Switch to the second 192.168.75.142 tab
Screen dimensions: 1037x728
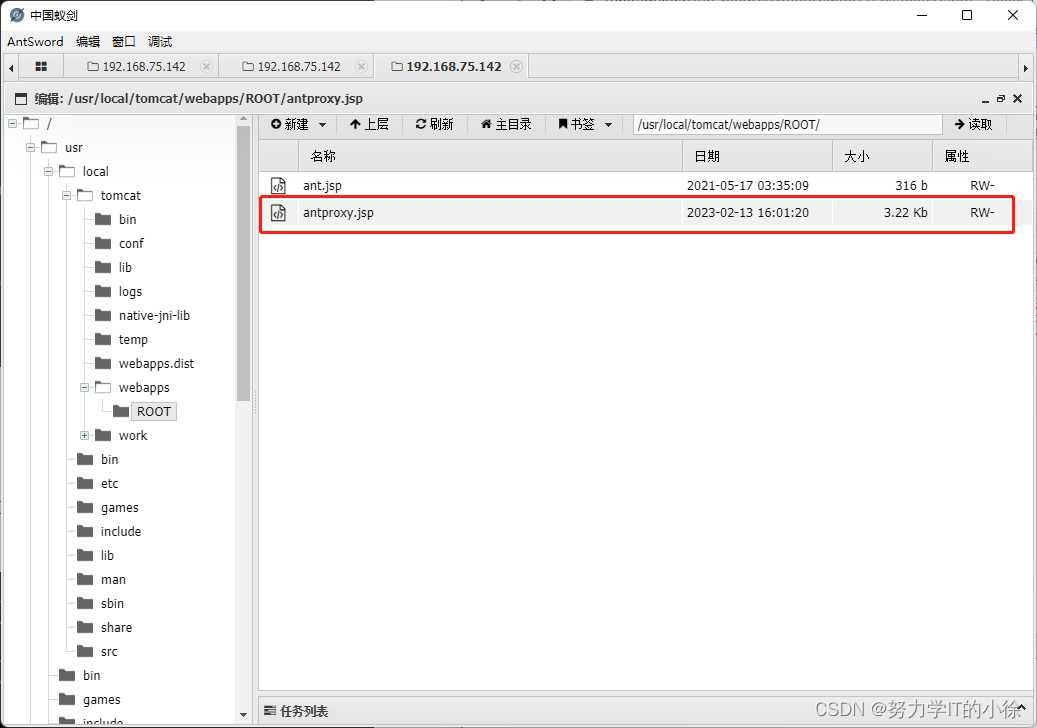[292, 66]
